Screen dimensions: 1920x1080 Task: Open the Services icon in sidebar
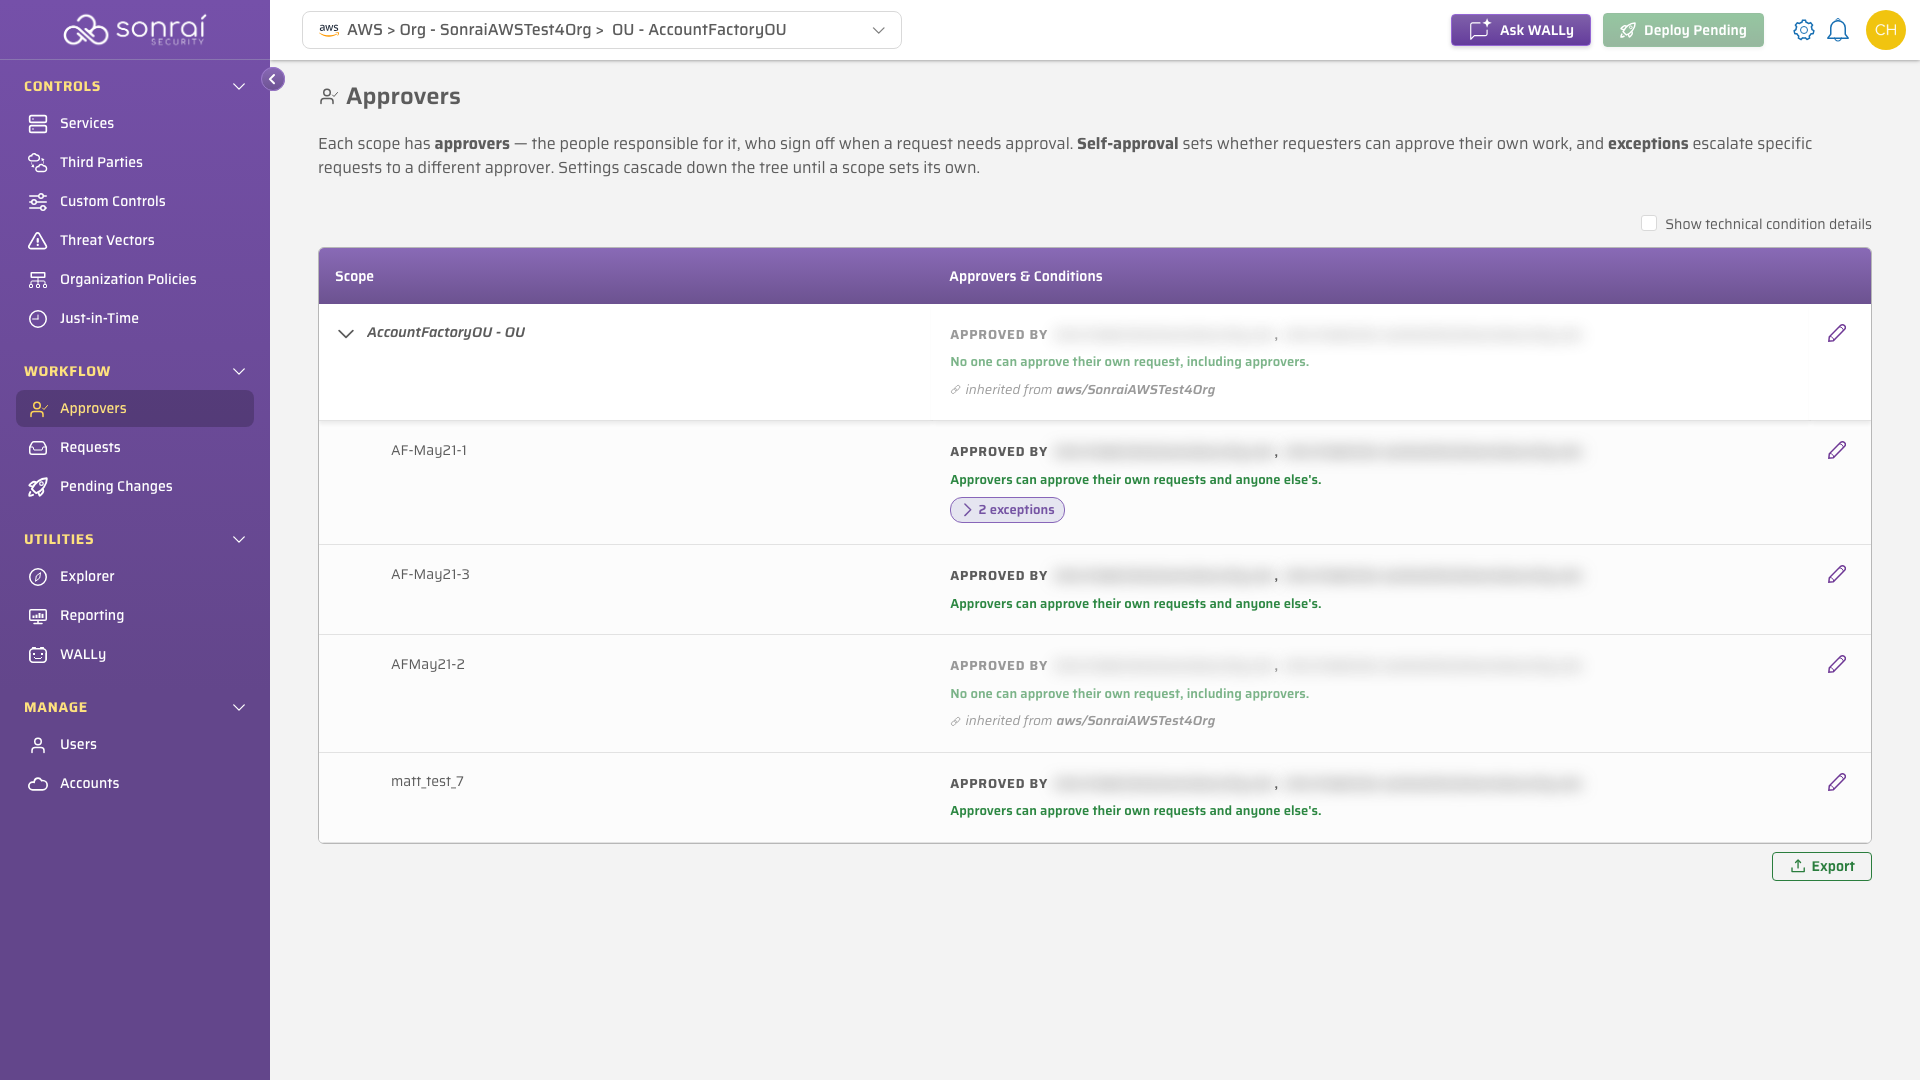(x=38, y=123)
